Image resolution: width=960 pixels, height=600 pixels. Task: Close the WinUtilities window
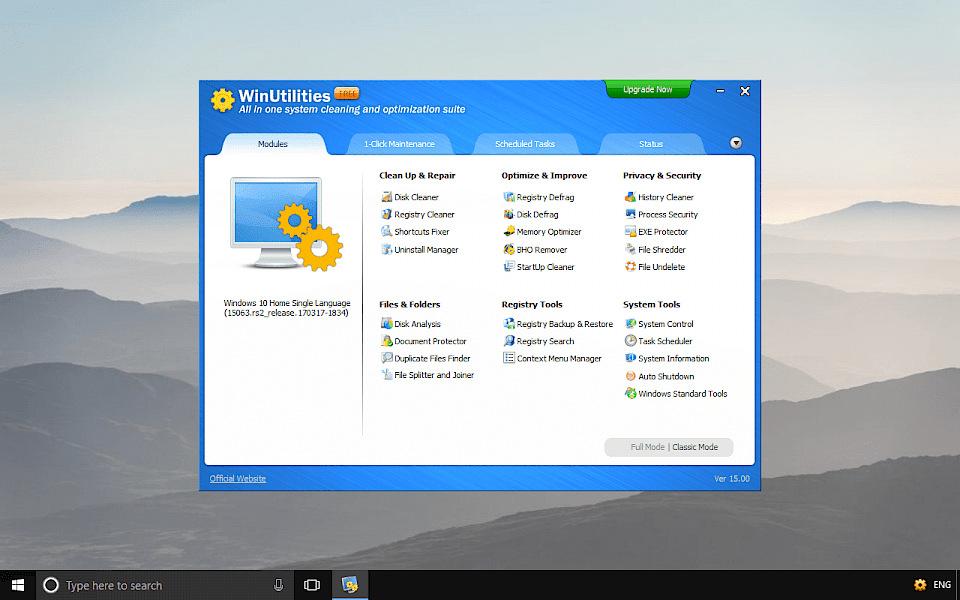[x=745, y=91]
